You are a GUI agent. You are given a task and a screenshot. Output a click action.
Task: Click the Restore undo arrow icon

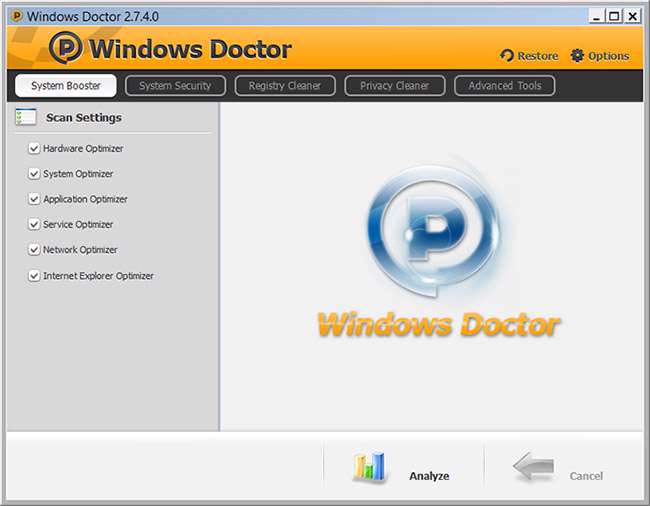(506, 56)
